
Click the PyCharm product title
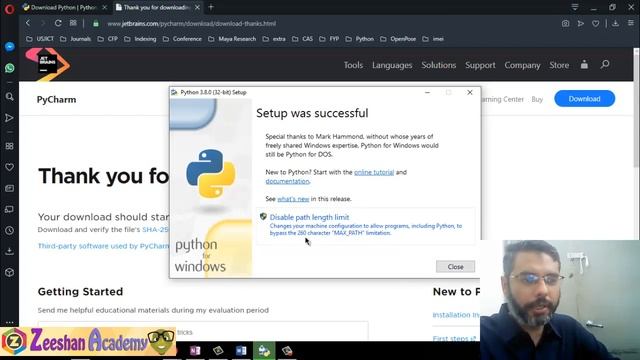56,100
